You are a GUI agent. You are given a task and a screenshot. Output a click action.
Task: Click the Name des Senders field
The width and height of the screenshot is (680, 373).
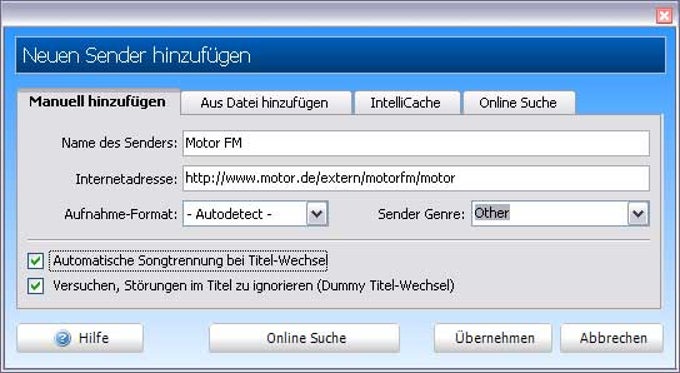(416, 143)
